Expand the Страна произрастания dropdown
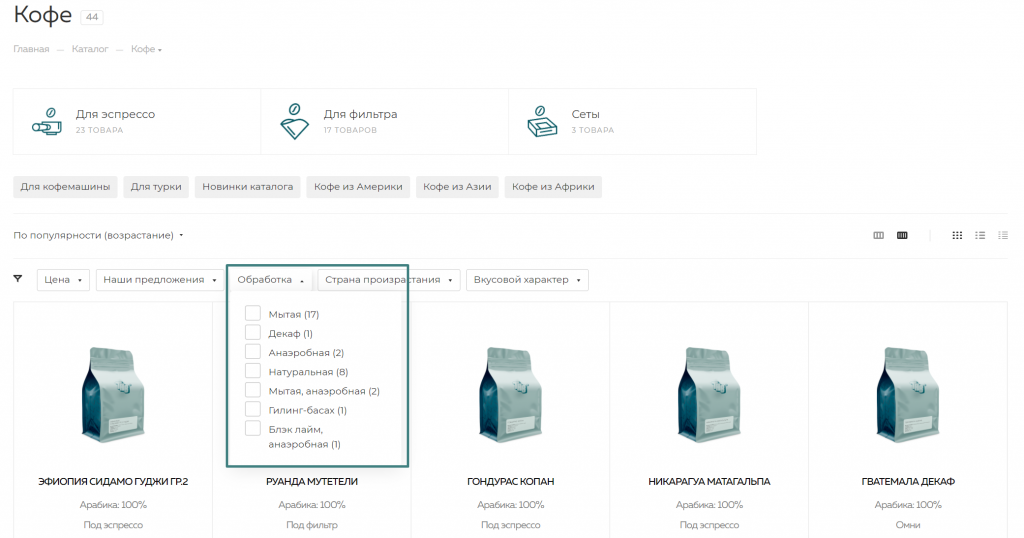 point(390,280)
